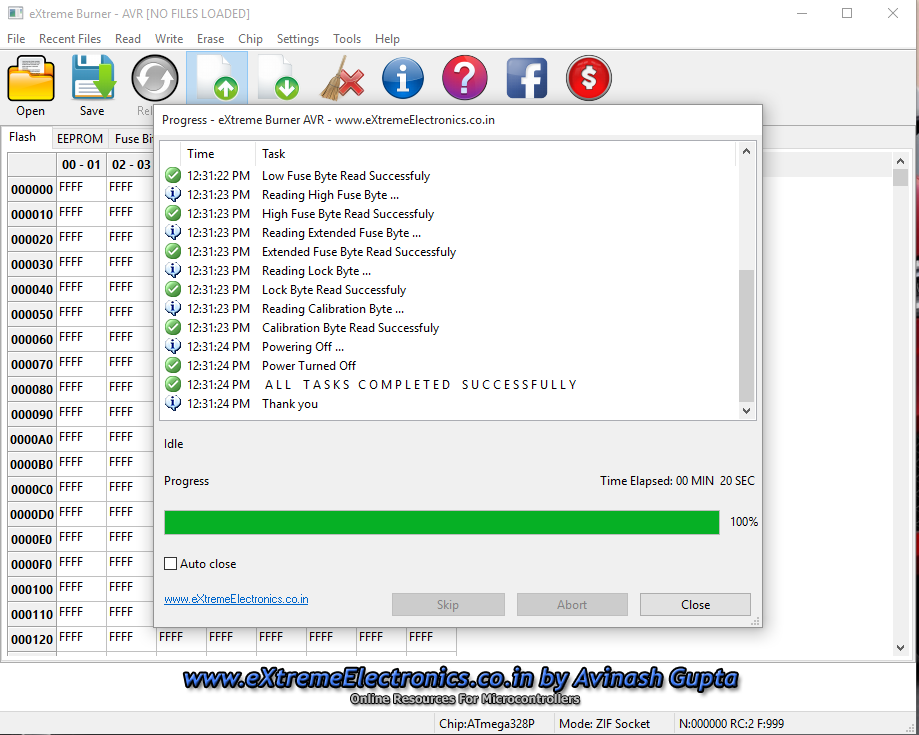
Task: Click the task log scroll down arrow
Action: pyautogui.click(x=746, y=411)
